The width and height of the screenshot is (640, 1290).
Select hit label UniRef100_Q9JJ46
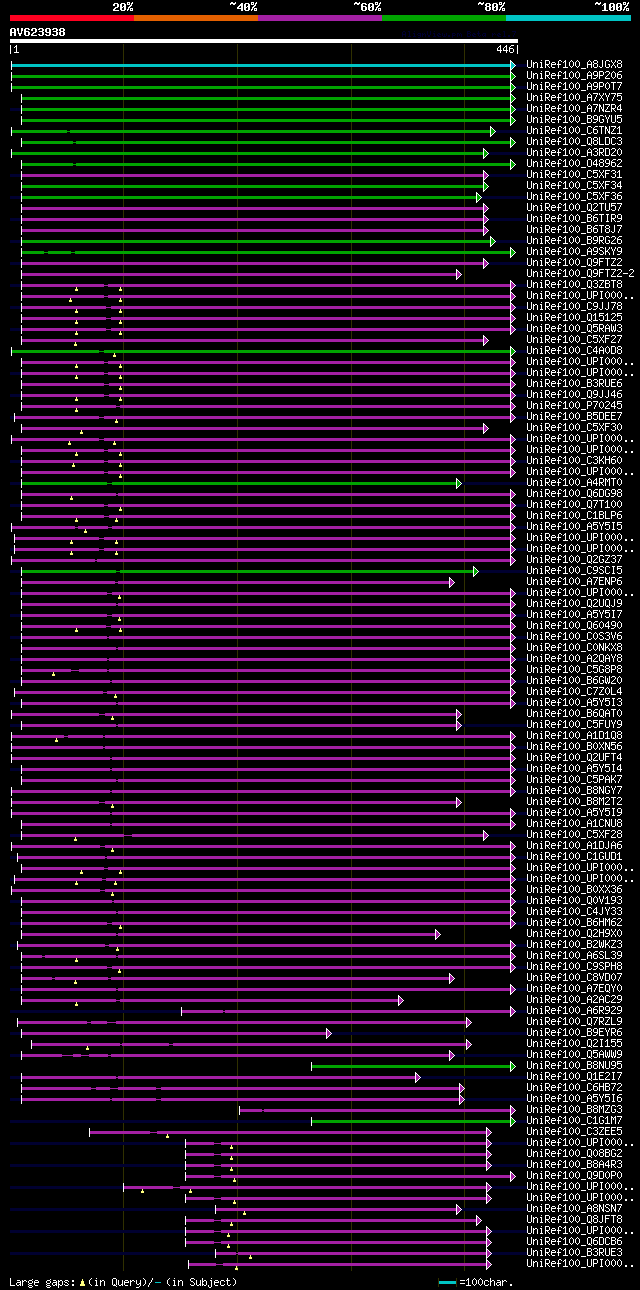pos(574,394)
